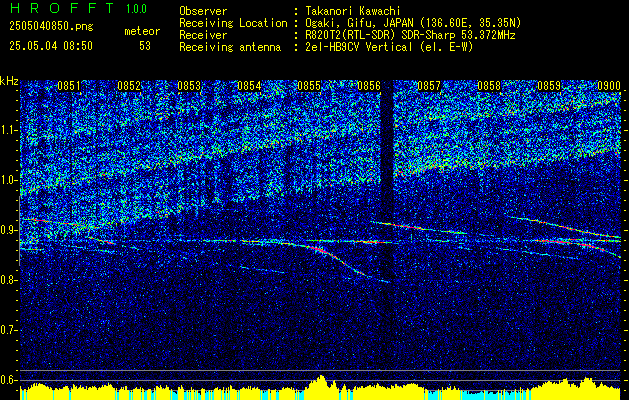Click the observer name Takanori Kawachi
This screenshot has height=400, width=629.
(353, 11)
